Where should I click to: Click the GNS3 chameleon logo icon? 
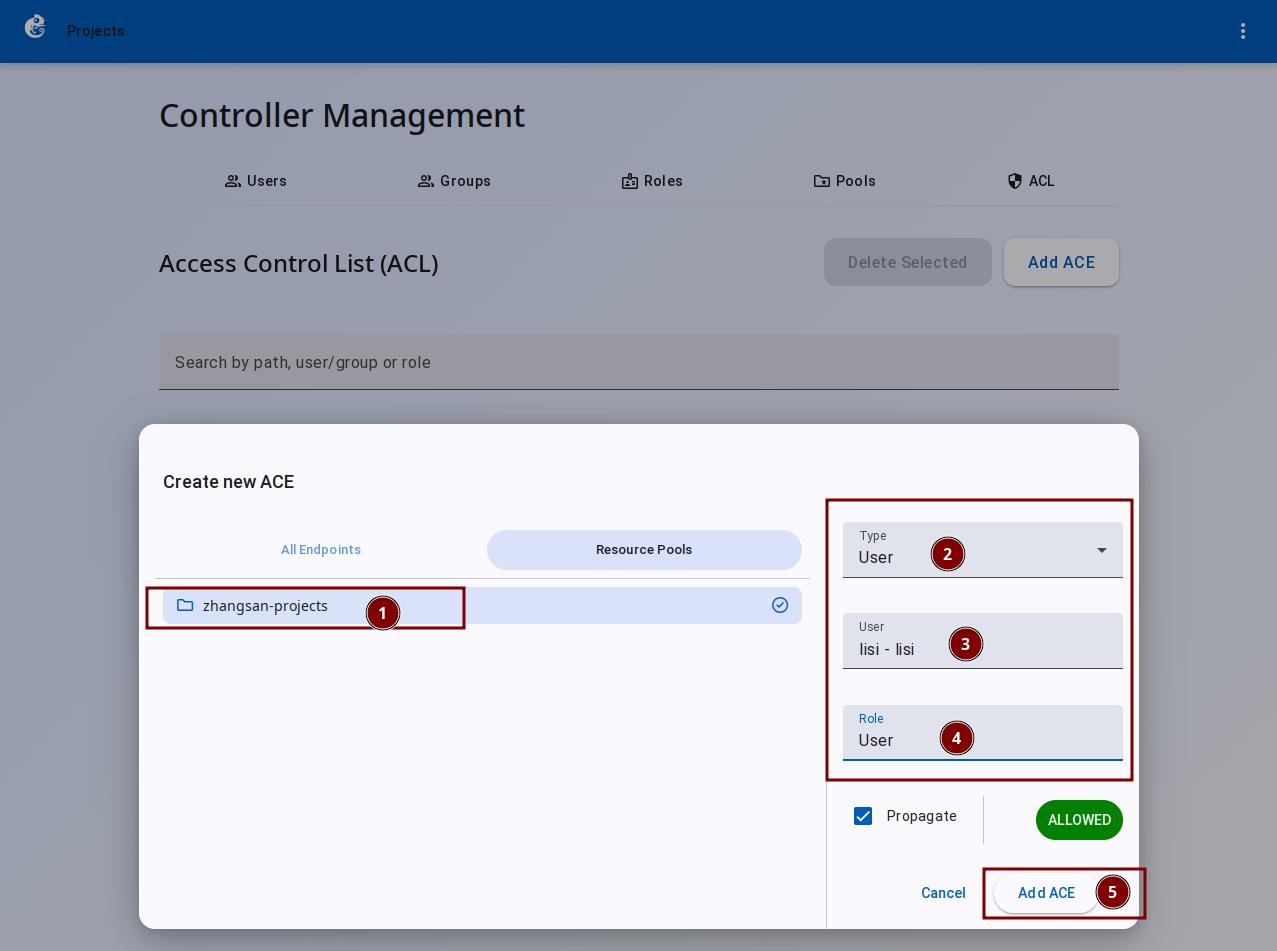point(35,28)
